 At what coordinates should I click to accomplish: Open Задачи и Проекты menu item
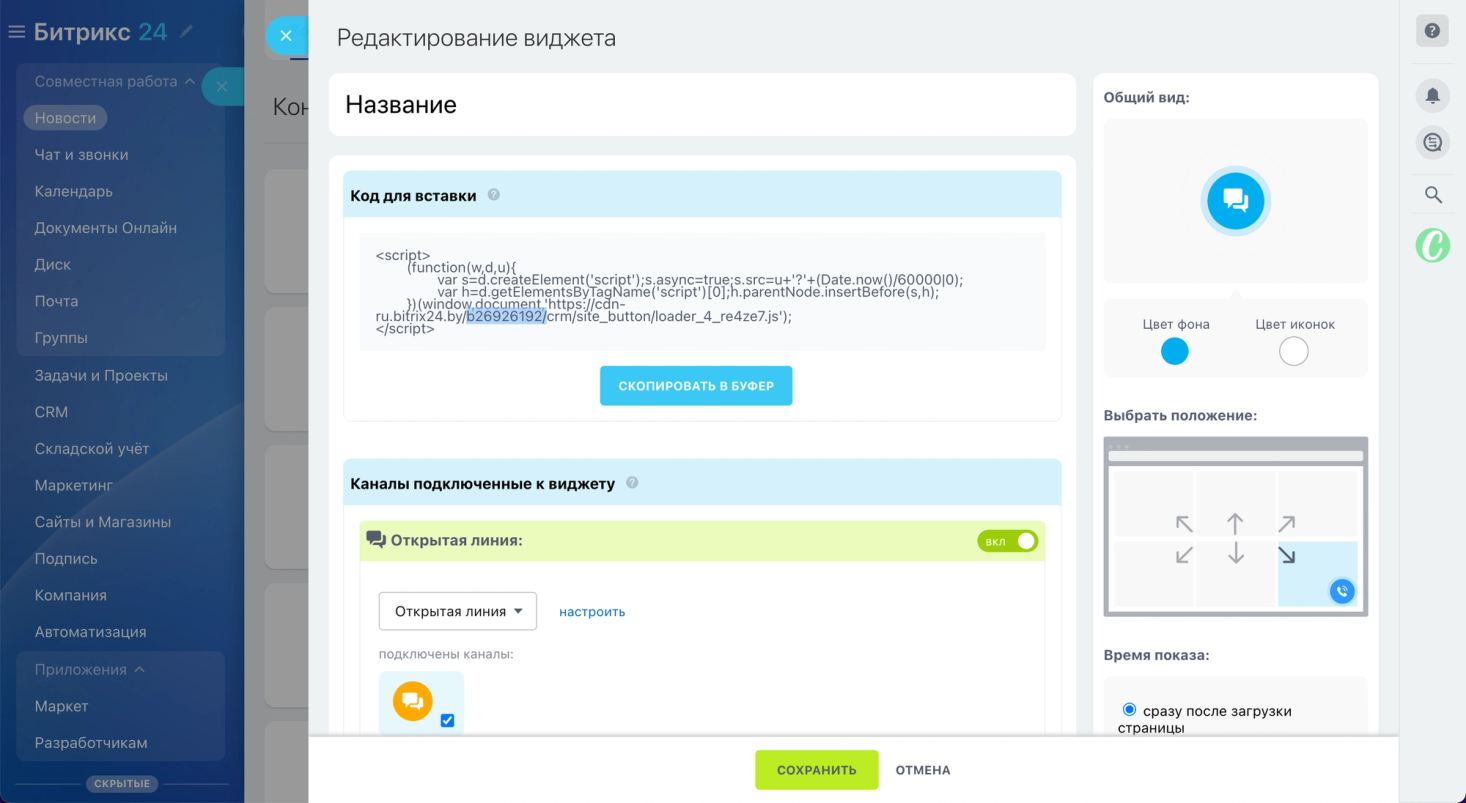(101, 376)
